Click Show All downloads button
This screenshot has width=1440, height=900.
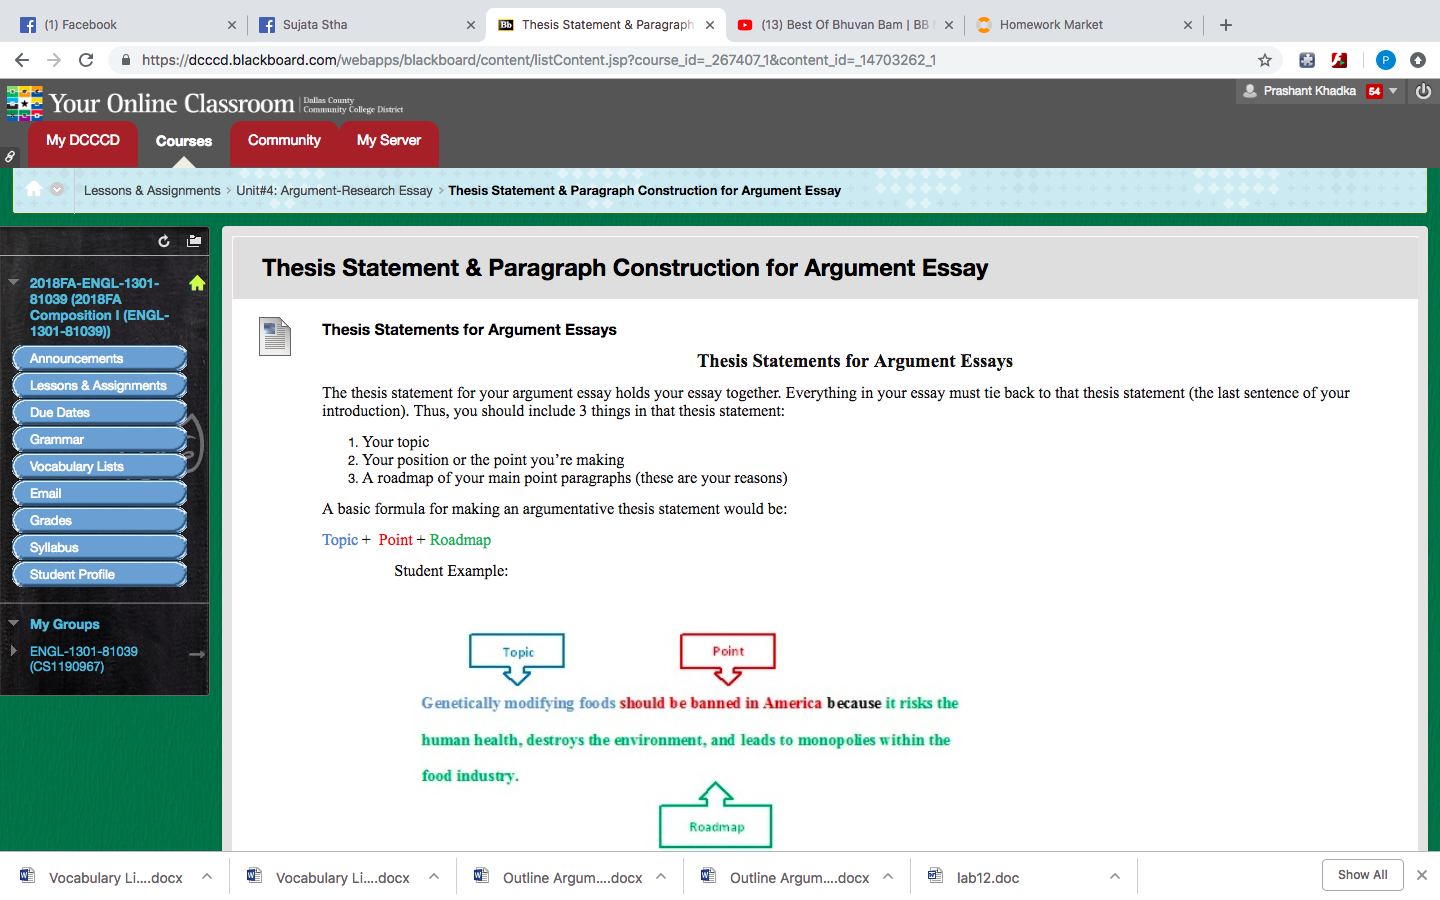[x=1362, y=875]
